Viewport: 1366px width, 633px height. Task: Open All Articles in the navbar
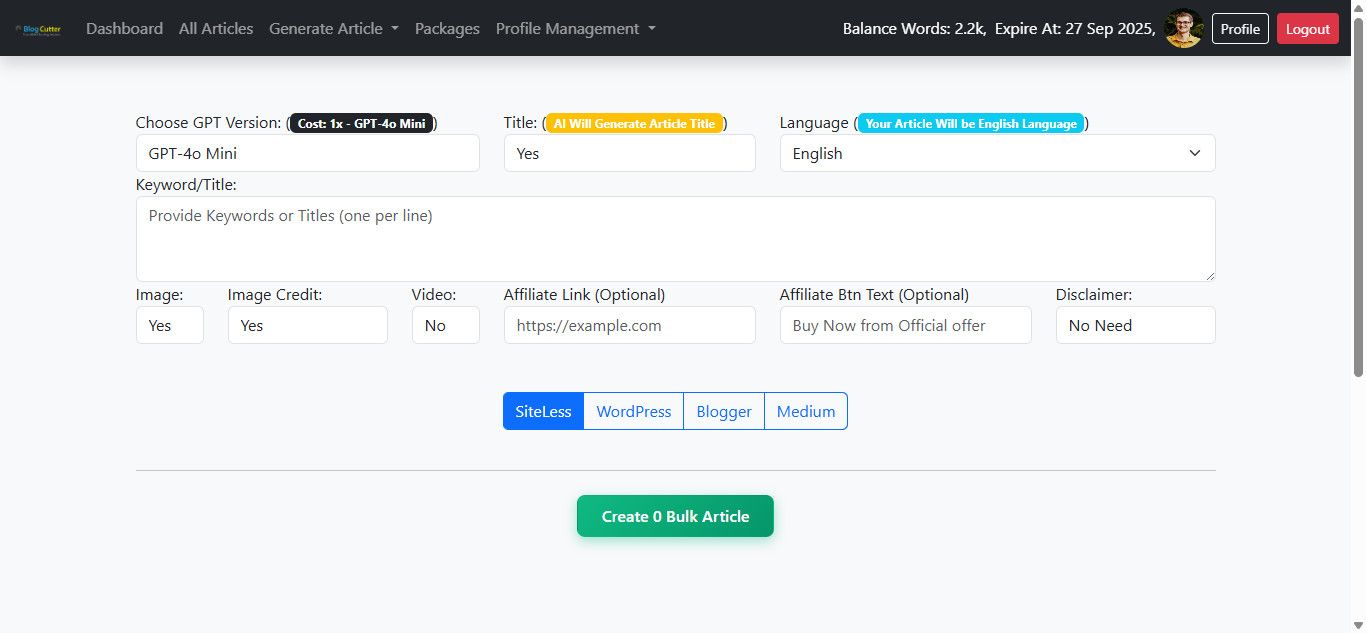point(216,29)
